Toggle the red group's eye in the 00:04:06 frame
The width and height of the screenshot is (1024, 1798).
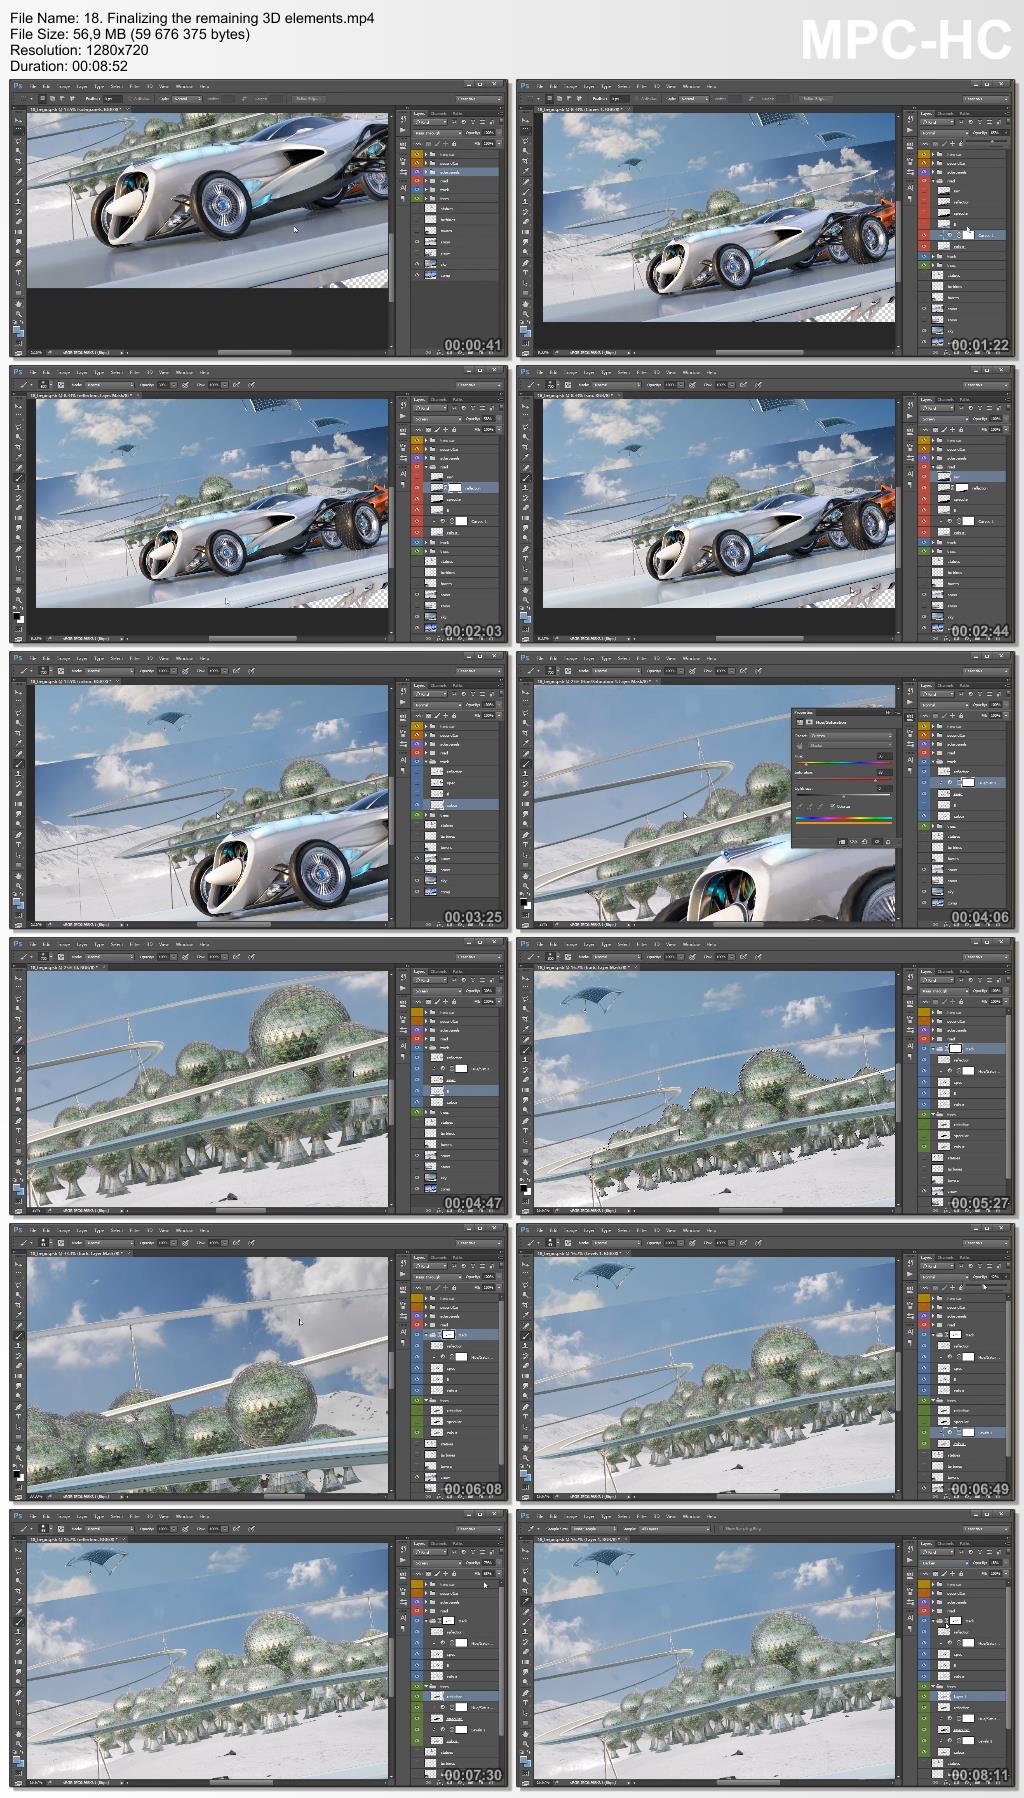(924, 753)
